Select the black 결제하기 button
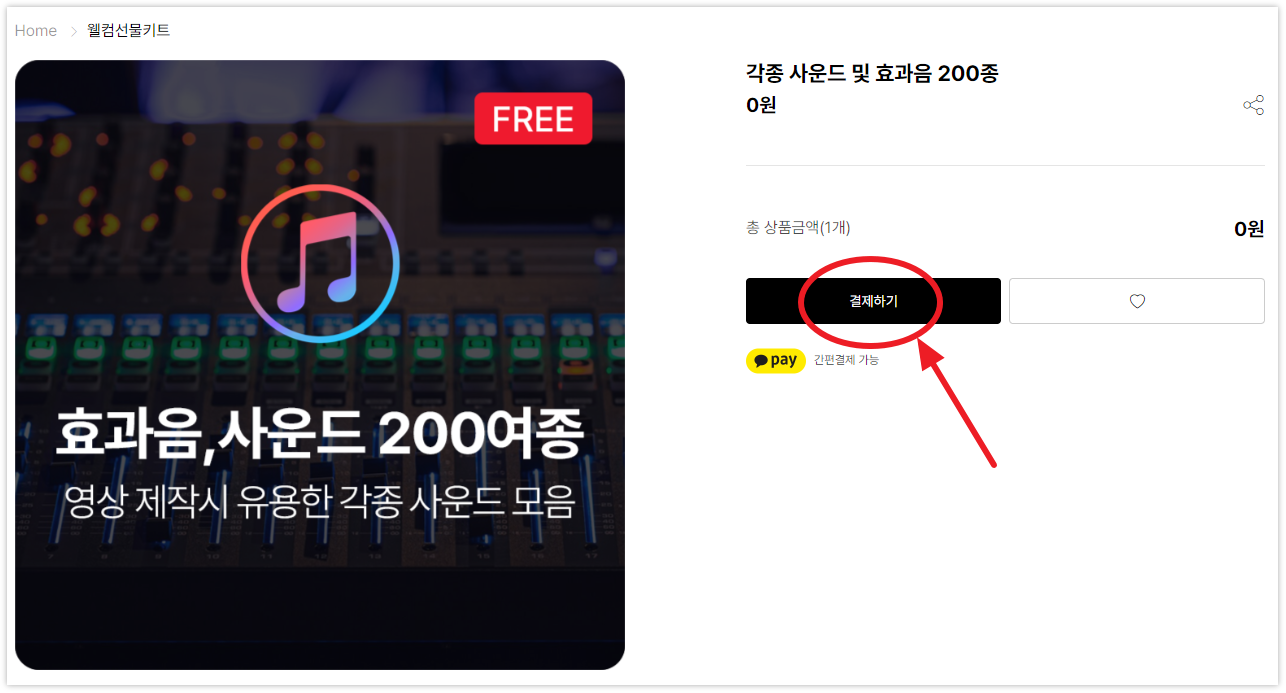This screenshot has height=693, width=1286. (873, 301)
